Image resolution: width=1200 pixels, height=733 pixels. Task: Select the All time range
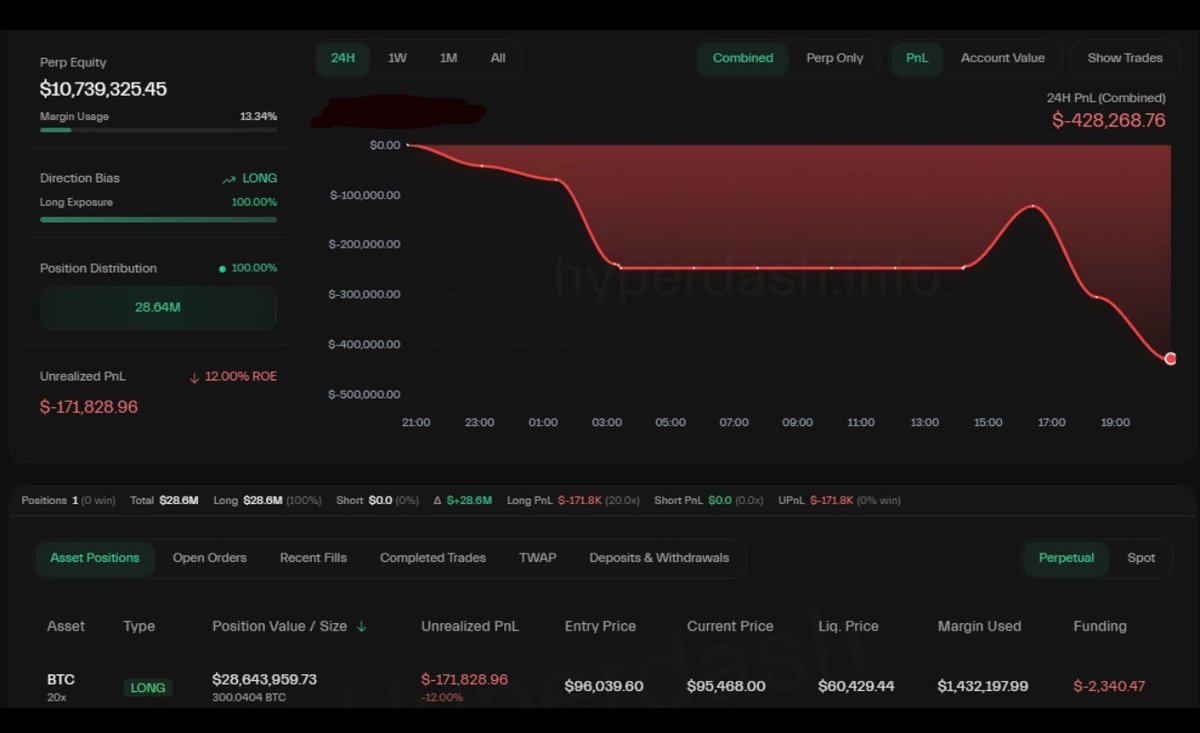click(498, 58)
